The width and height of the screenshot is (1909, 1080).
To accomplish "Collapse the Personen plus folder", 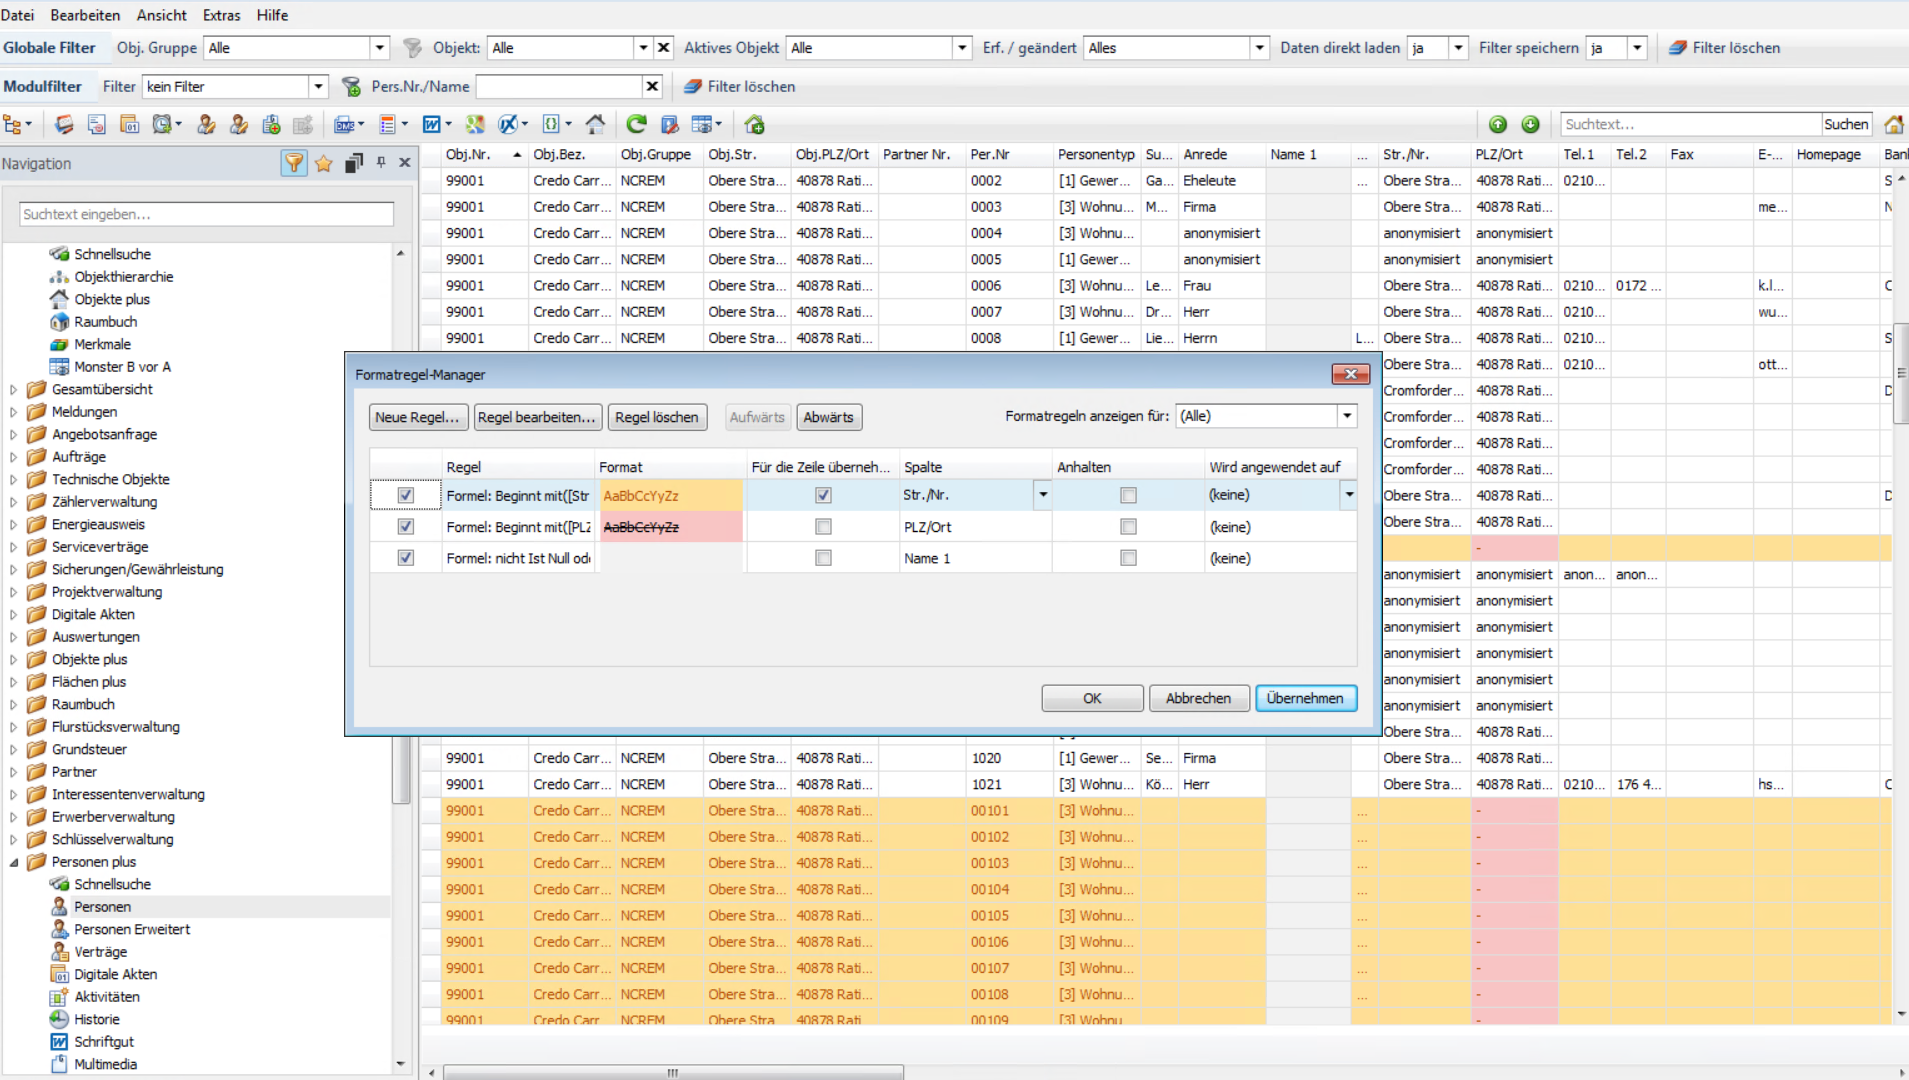I will (13, 862).
